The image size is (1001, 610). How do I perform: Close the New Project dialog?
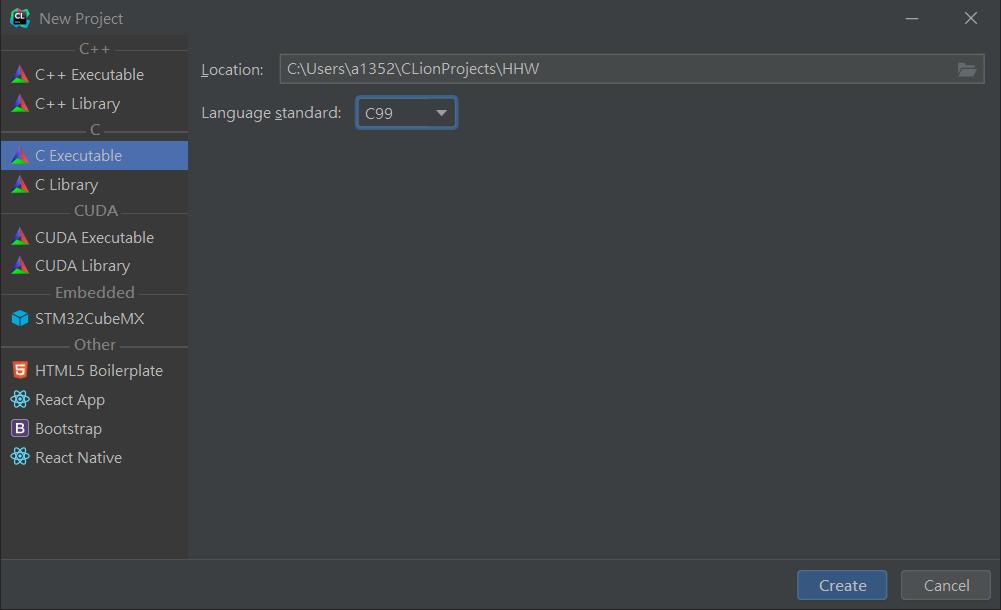tap(970, 19)
